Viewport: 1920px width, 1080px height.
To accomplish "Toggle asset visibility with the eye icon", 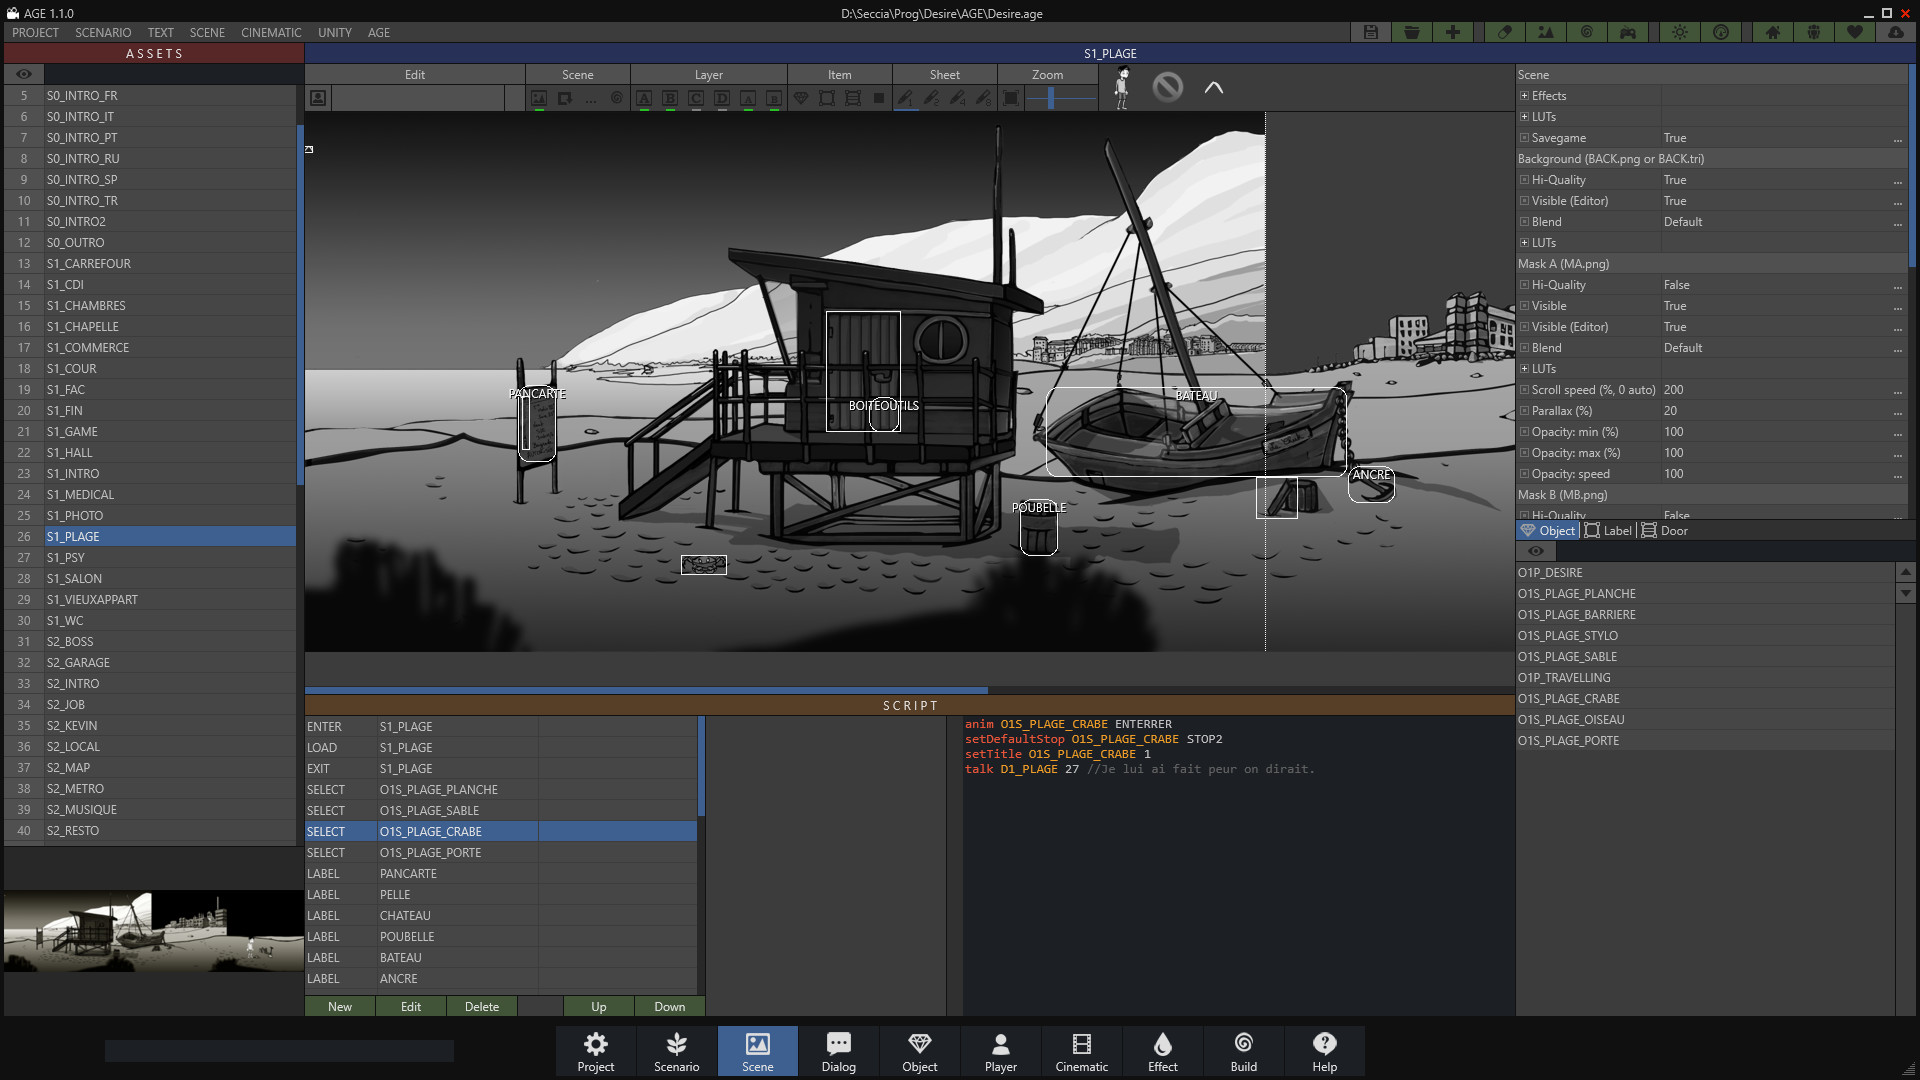I will 23,74.
